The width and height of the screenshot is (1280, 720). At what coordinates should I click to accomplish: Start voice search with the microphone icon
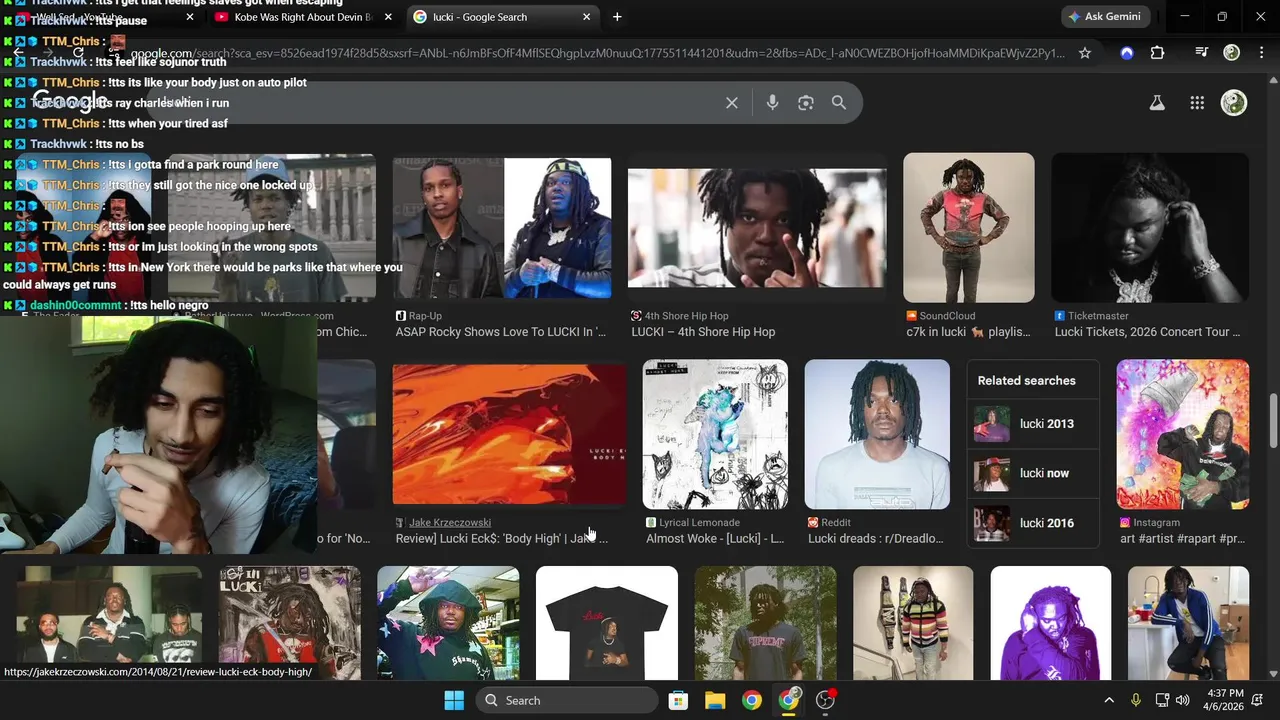pos(772,103)
